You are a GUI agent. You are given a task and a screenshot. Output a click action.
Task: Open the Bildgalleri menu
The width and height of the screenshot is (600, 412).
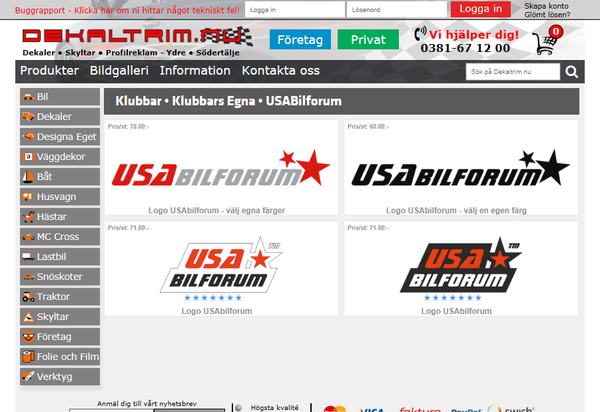point(119,71)
